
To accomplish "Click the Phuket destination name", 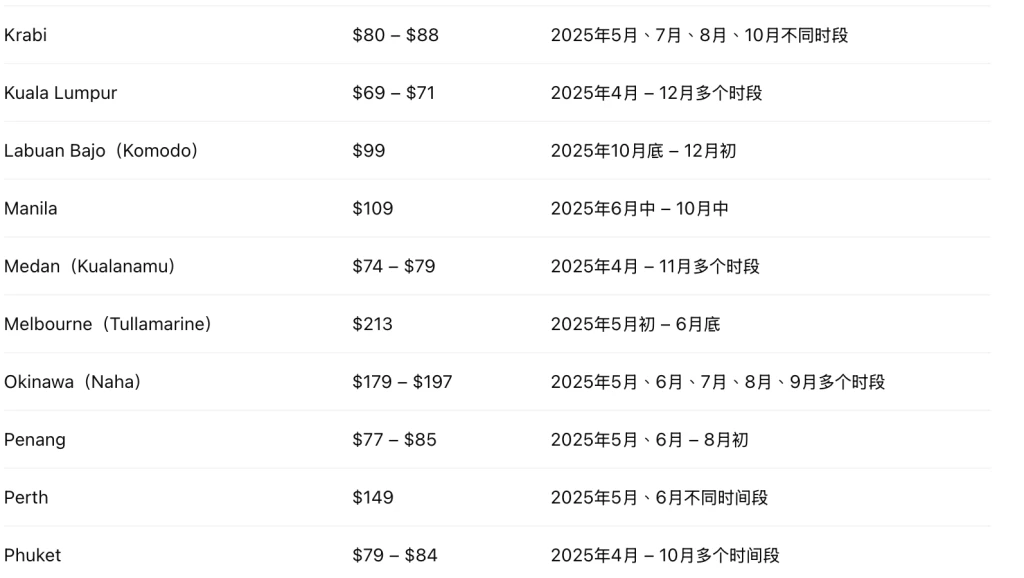I will click(33, 555).
